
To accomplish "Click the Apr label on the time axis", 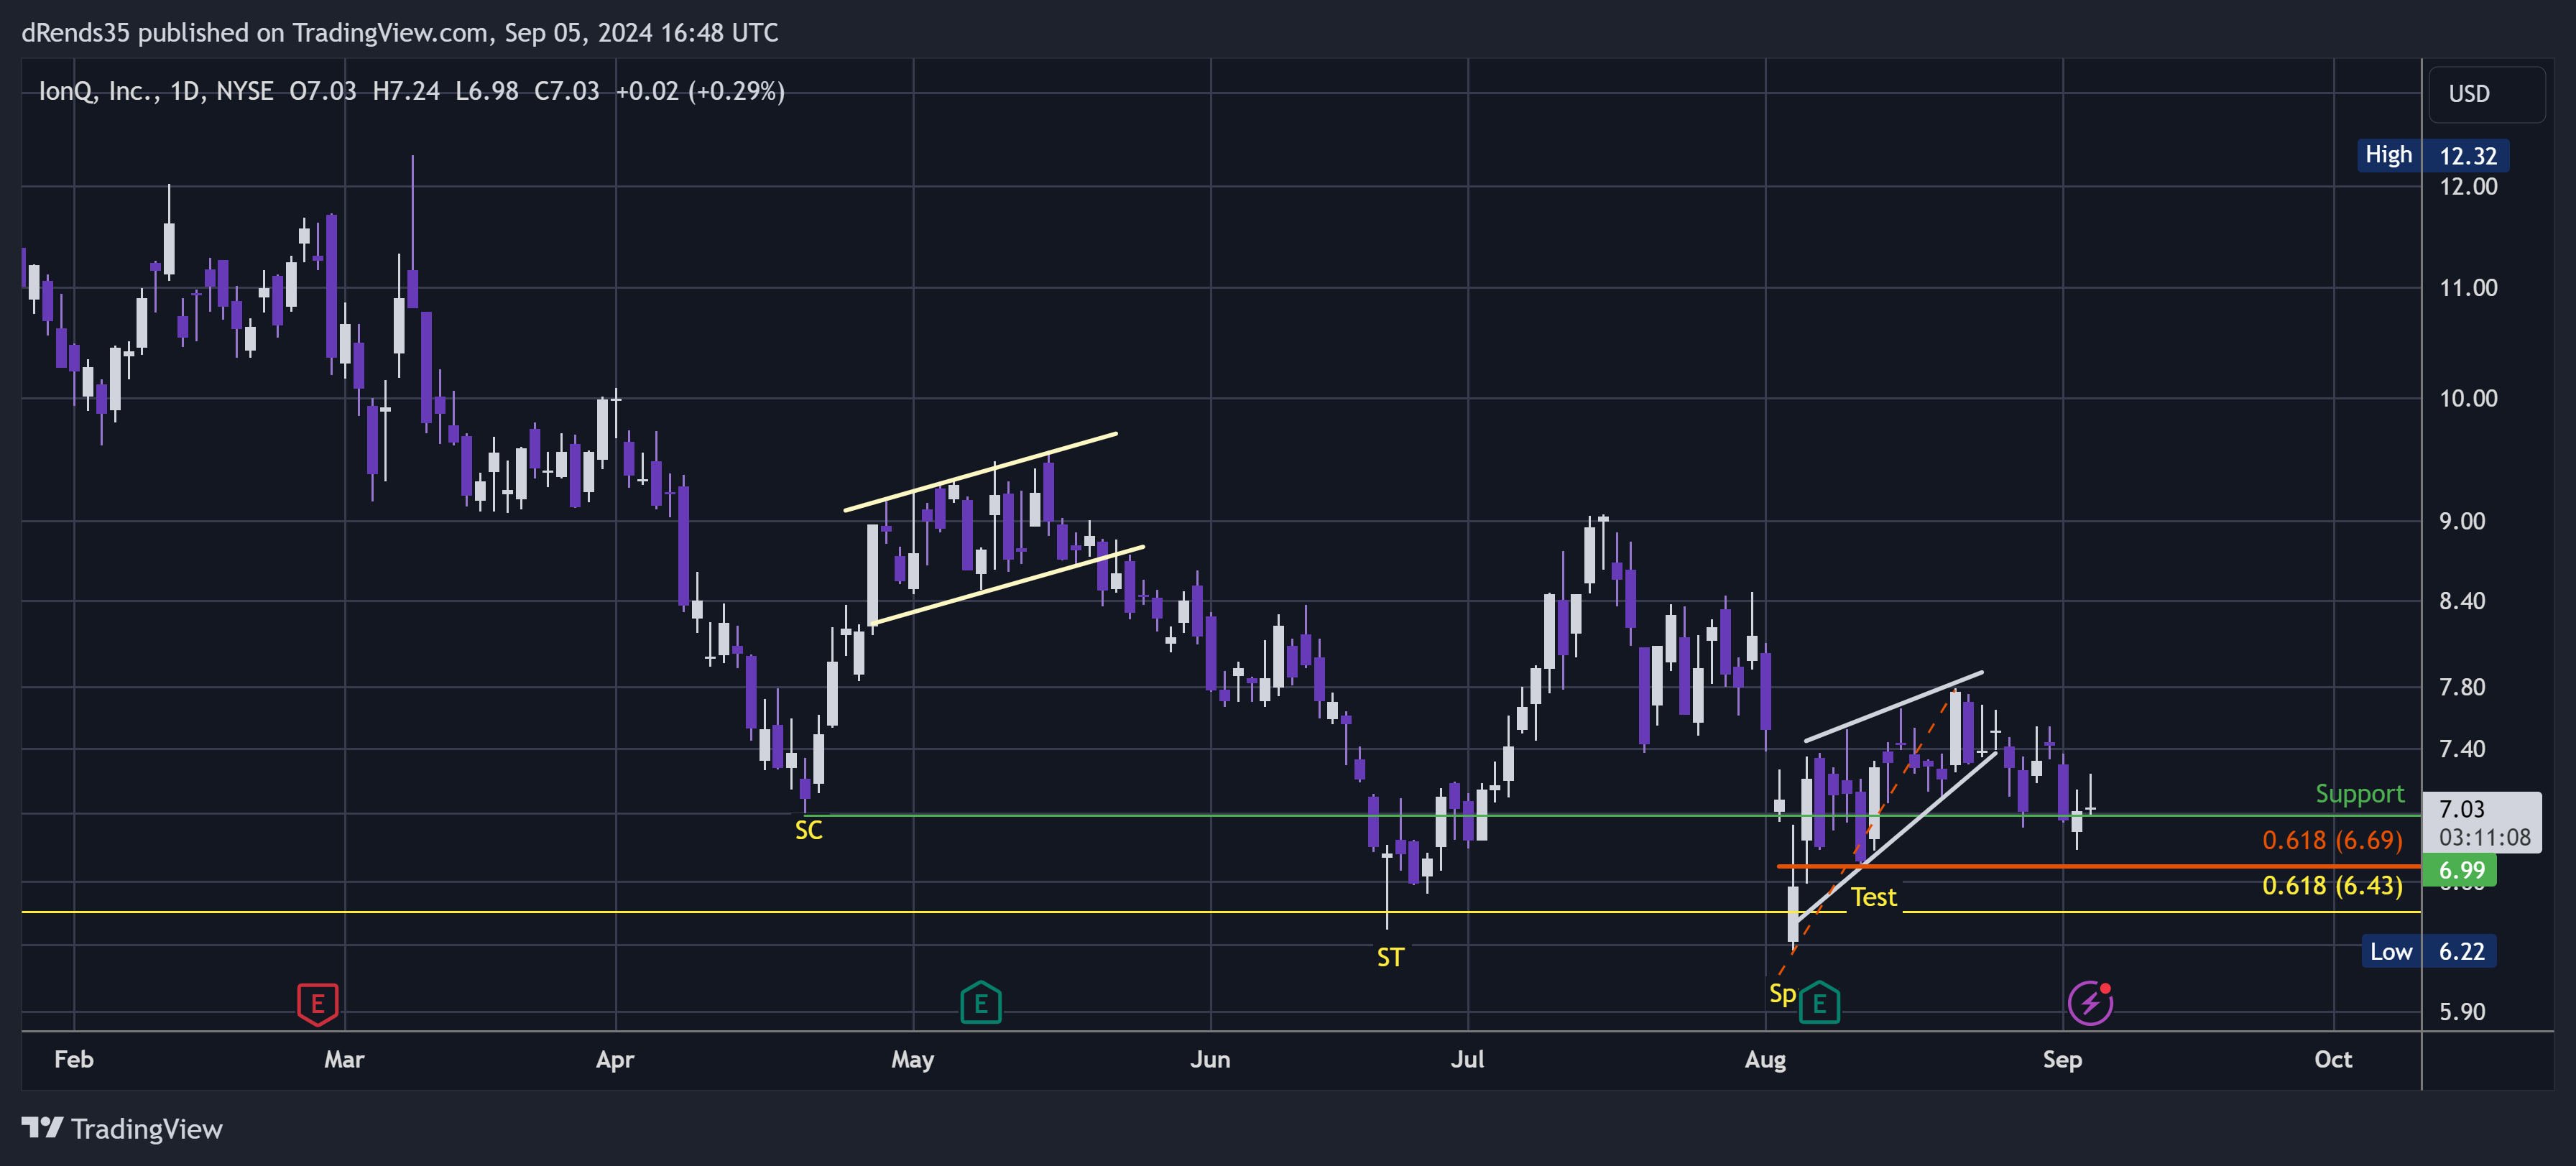I will [615, 1060].
